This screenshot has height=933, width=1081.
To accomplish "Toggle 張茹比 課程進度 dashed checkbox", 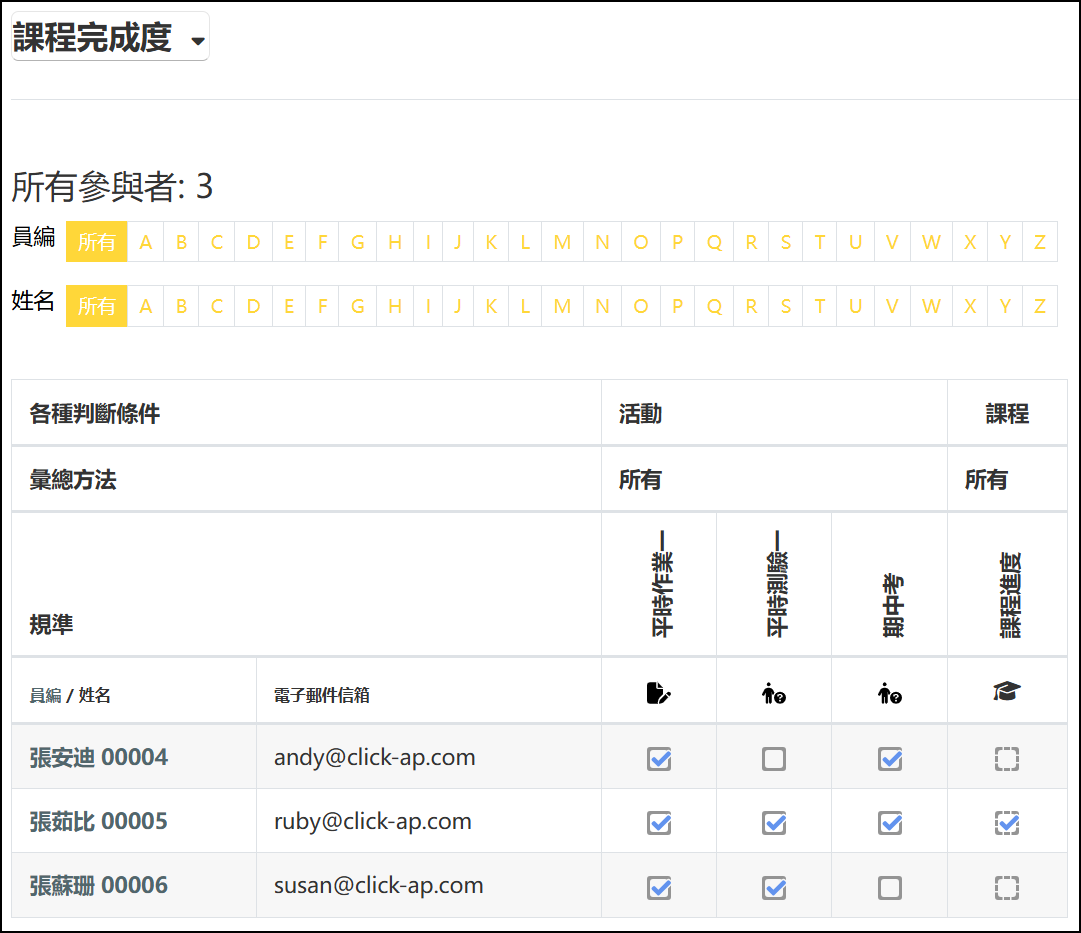I will point(1007,823).
